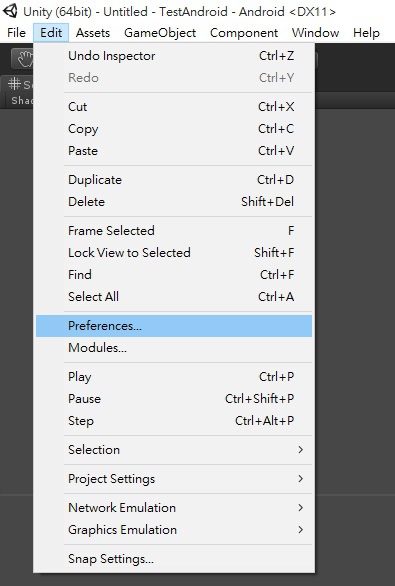Select Frame Selected menu item
This screenshot has width=395, height=586.
coord(174,231)
